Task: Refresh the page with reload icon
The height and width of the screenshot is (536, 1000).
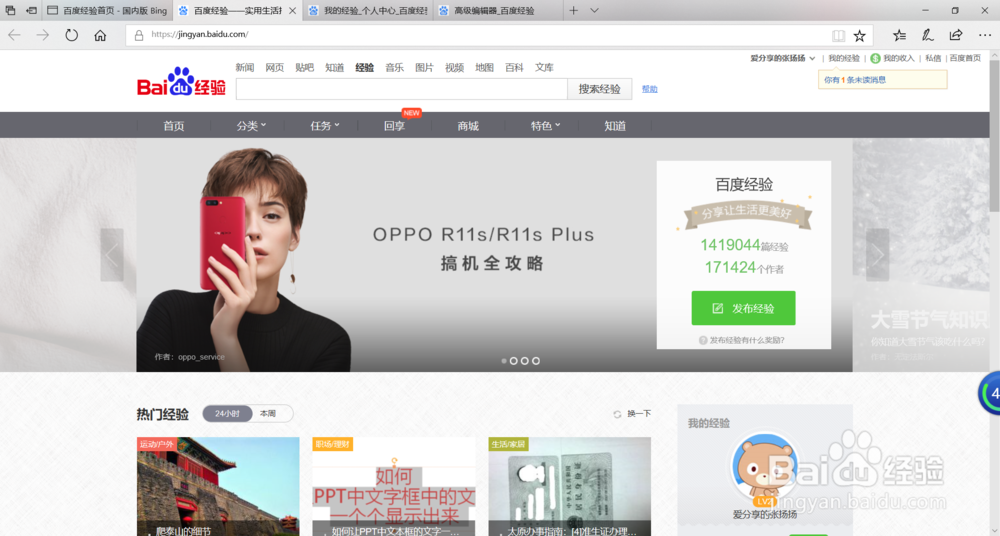Action: tap(71, 35)
